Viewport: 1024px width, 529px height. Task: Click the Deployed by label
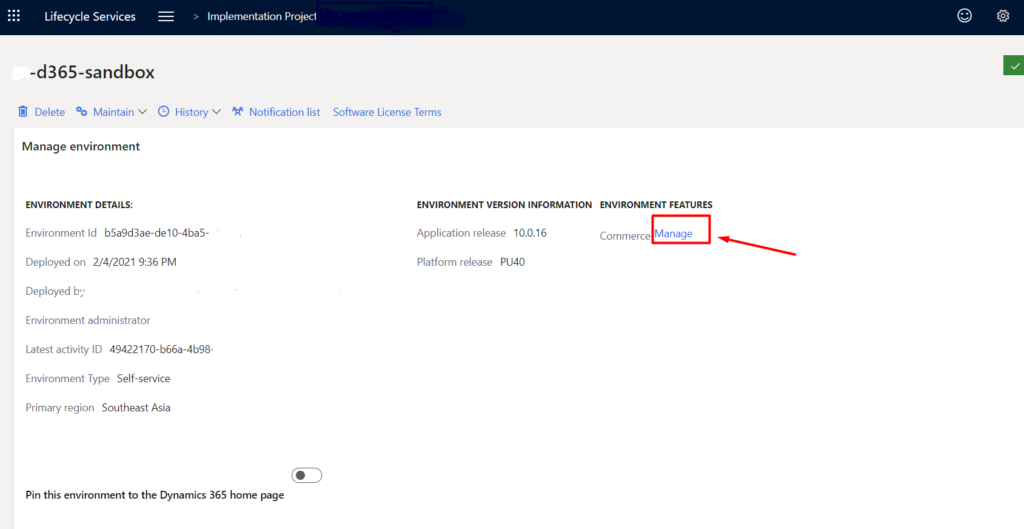[x=56, y=291]
